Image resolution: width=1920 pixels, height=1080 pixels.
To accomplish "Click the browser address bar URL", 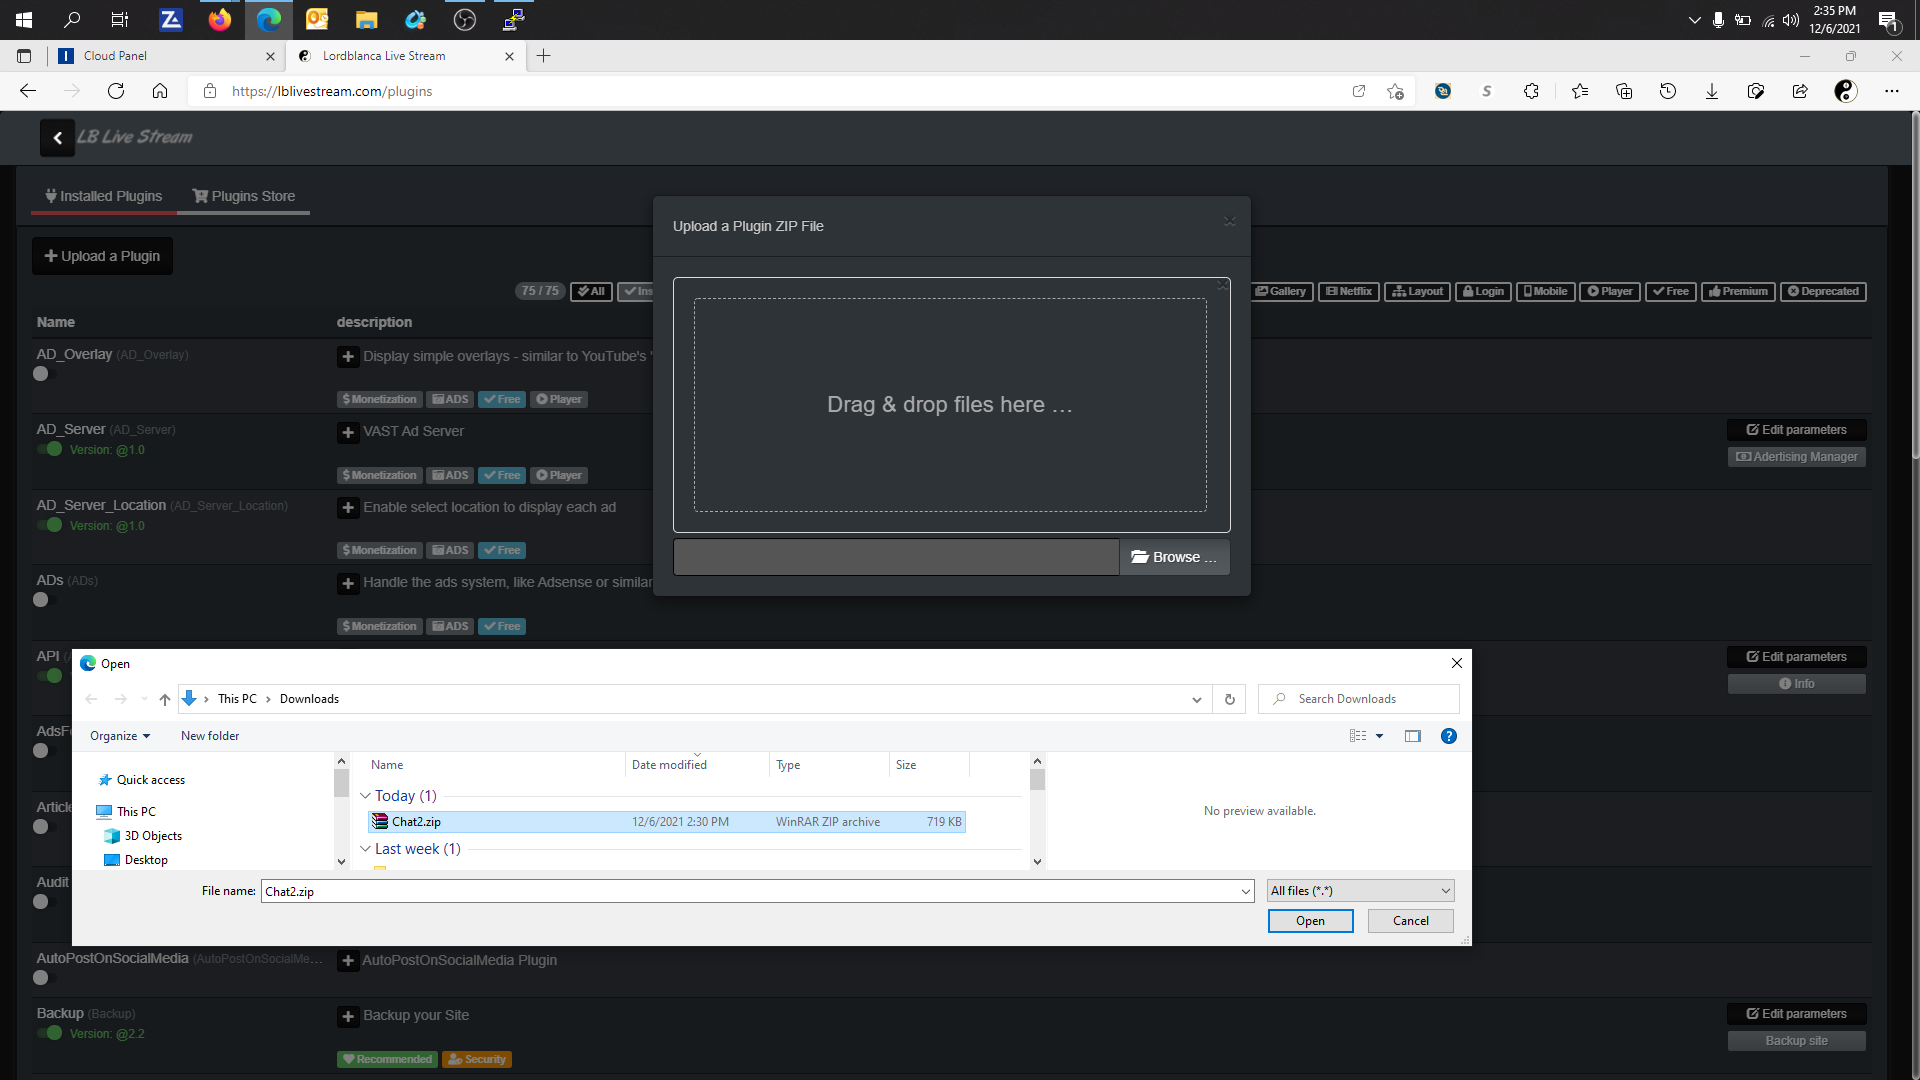I will pyautogui.click(x=332, y=91).
